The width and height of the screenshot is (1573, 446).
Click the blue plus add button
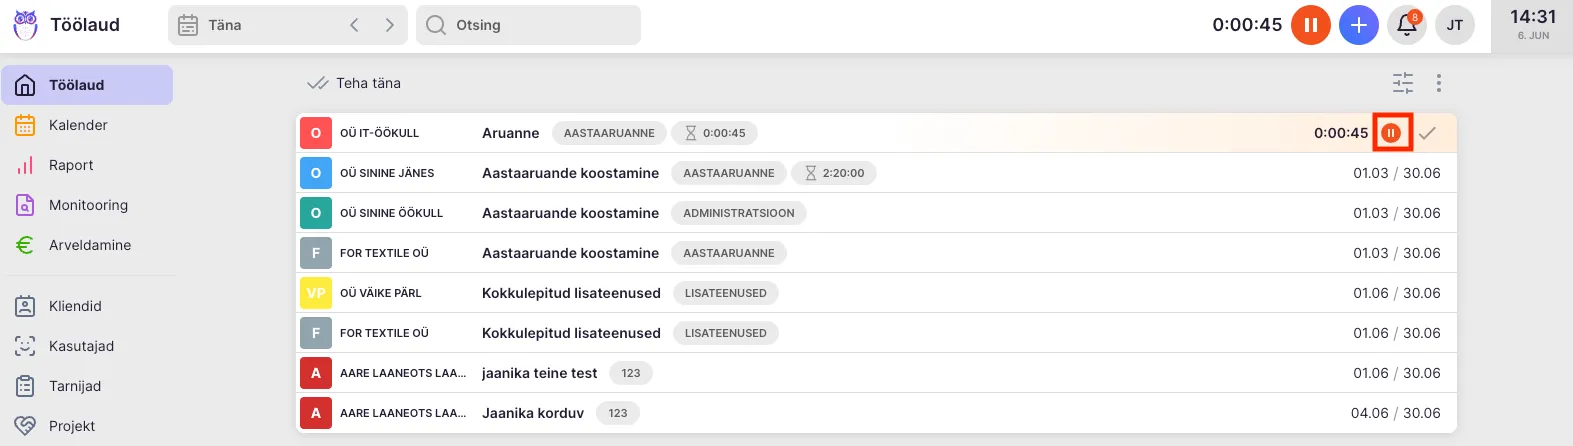click(1358, 25)
